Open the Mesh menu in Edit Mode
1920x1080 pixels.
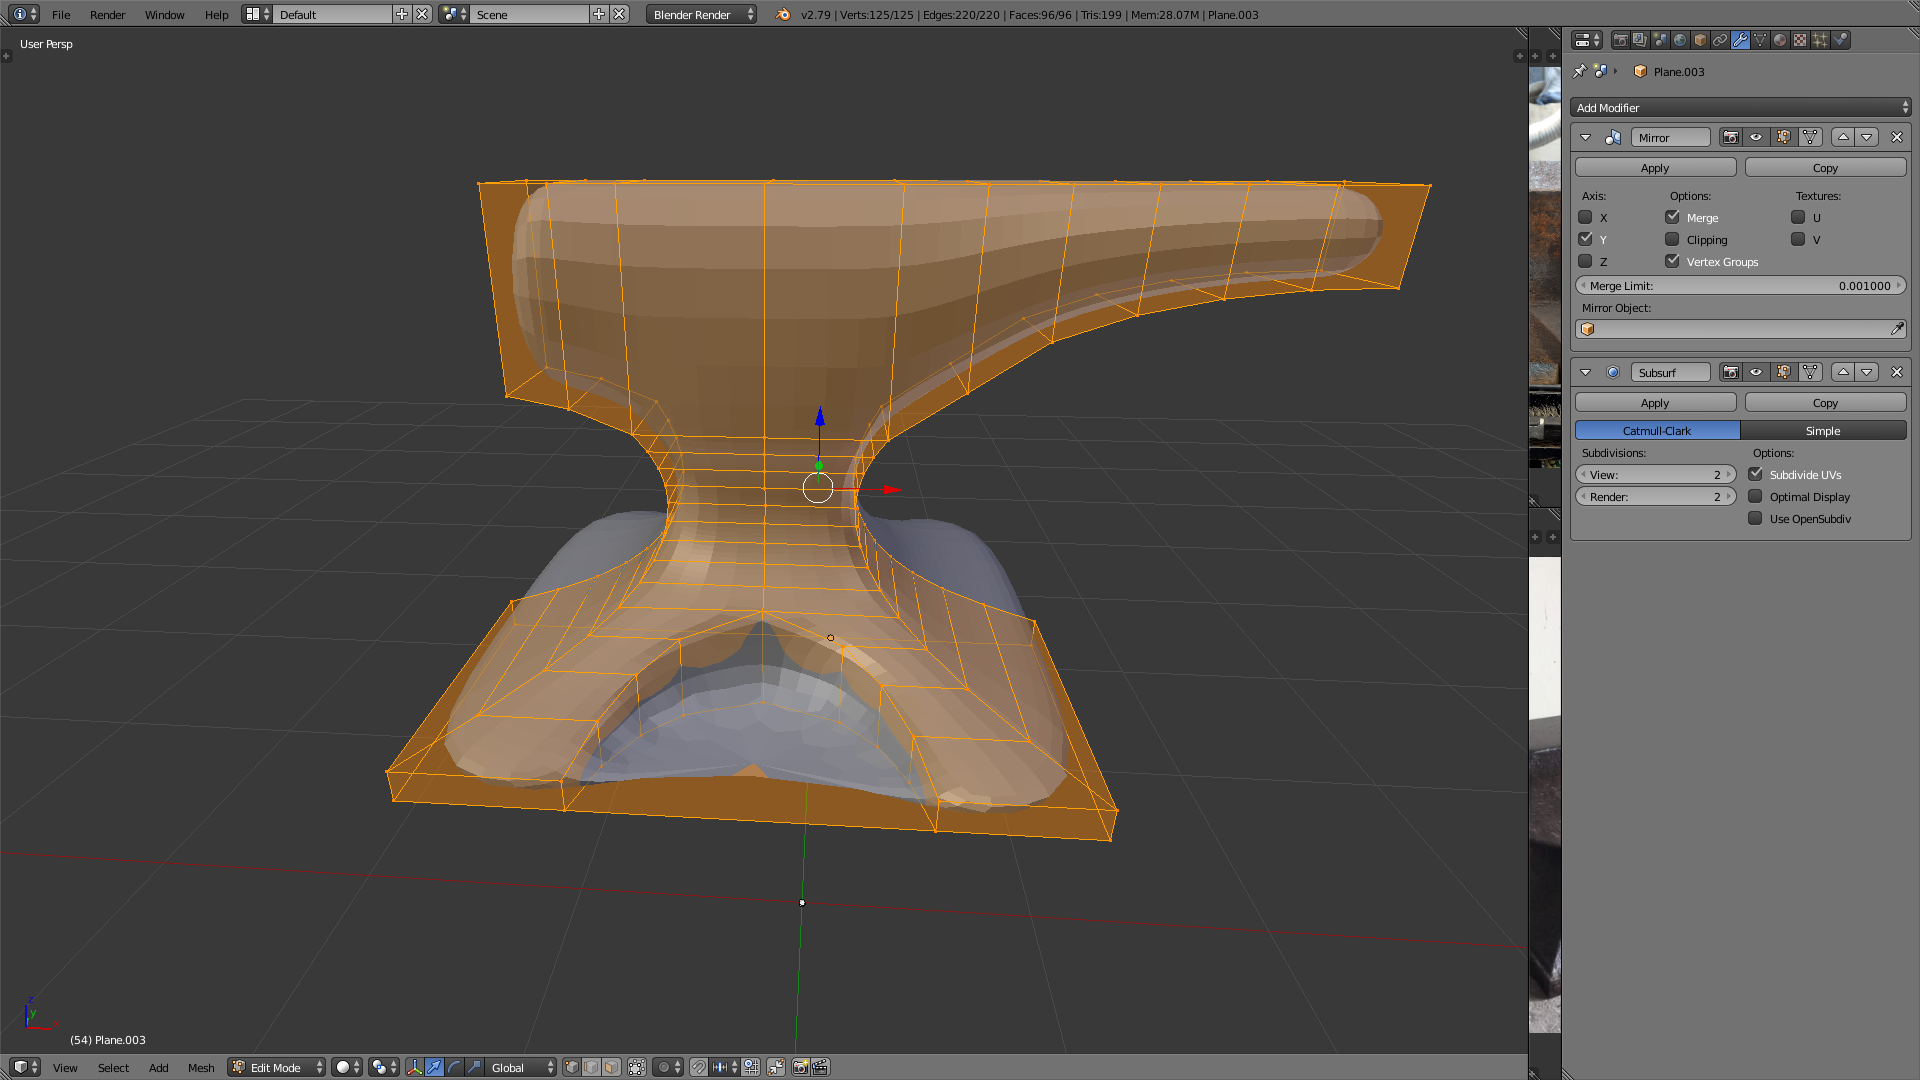[200, 1067]
